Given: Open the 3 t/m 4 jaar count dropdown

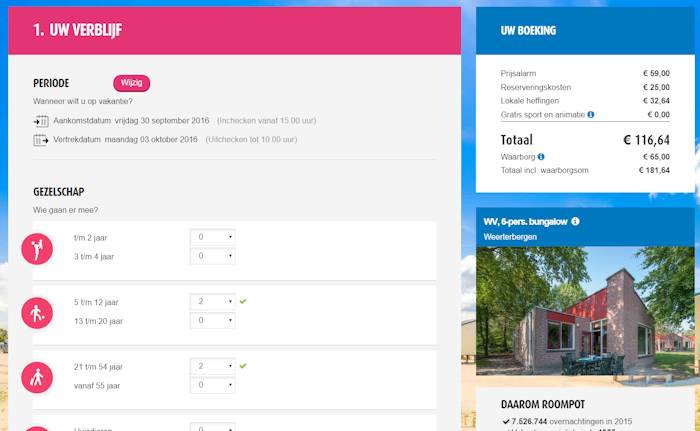Looking at the screenshot, I should click(x=212, y=256).
